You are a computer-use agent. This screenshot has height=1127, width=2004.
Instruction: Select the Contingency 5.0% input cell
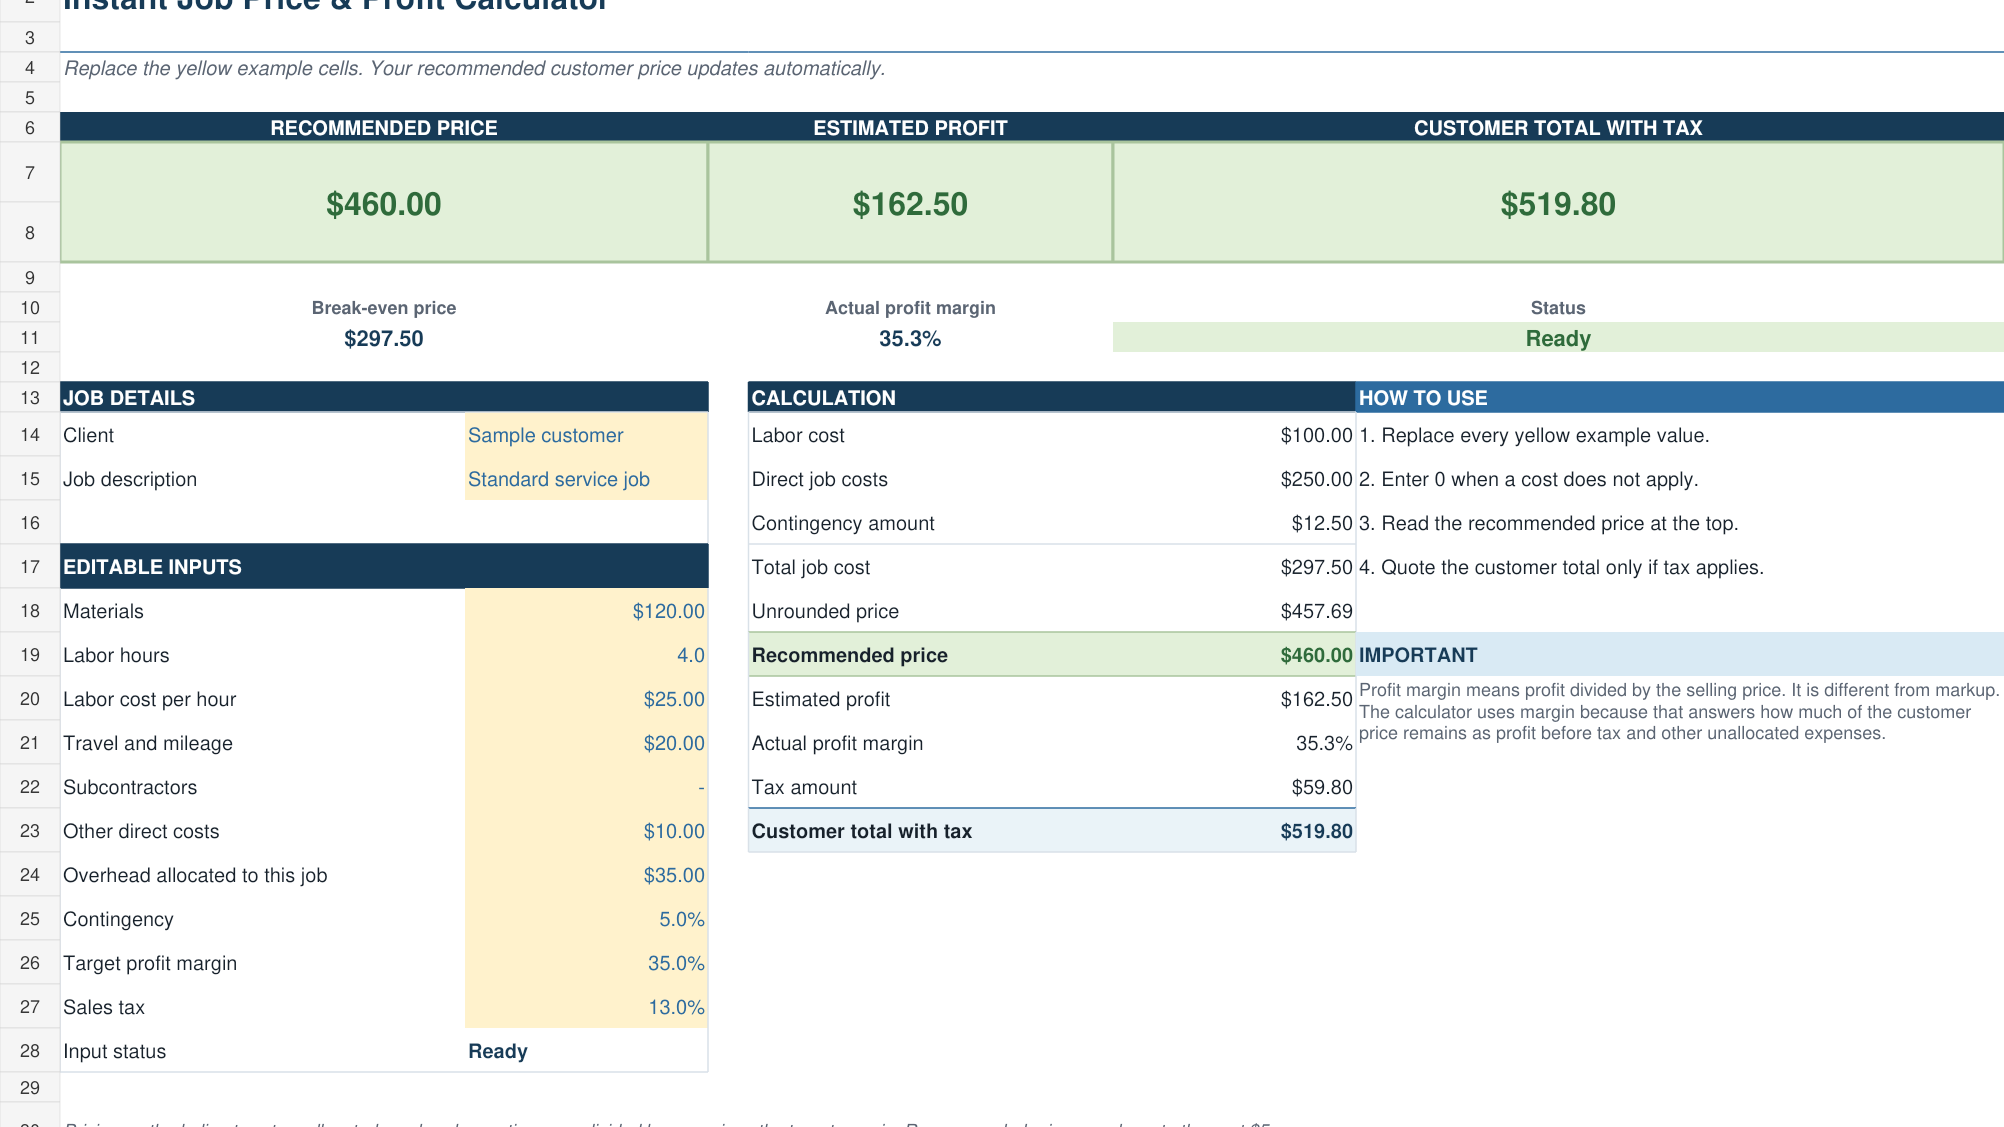click(586, 919)
